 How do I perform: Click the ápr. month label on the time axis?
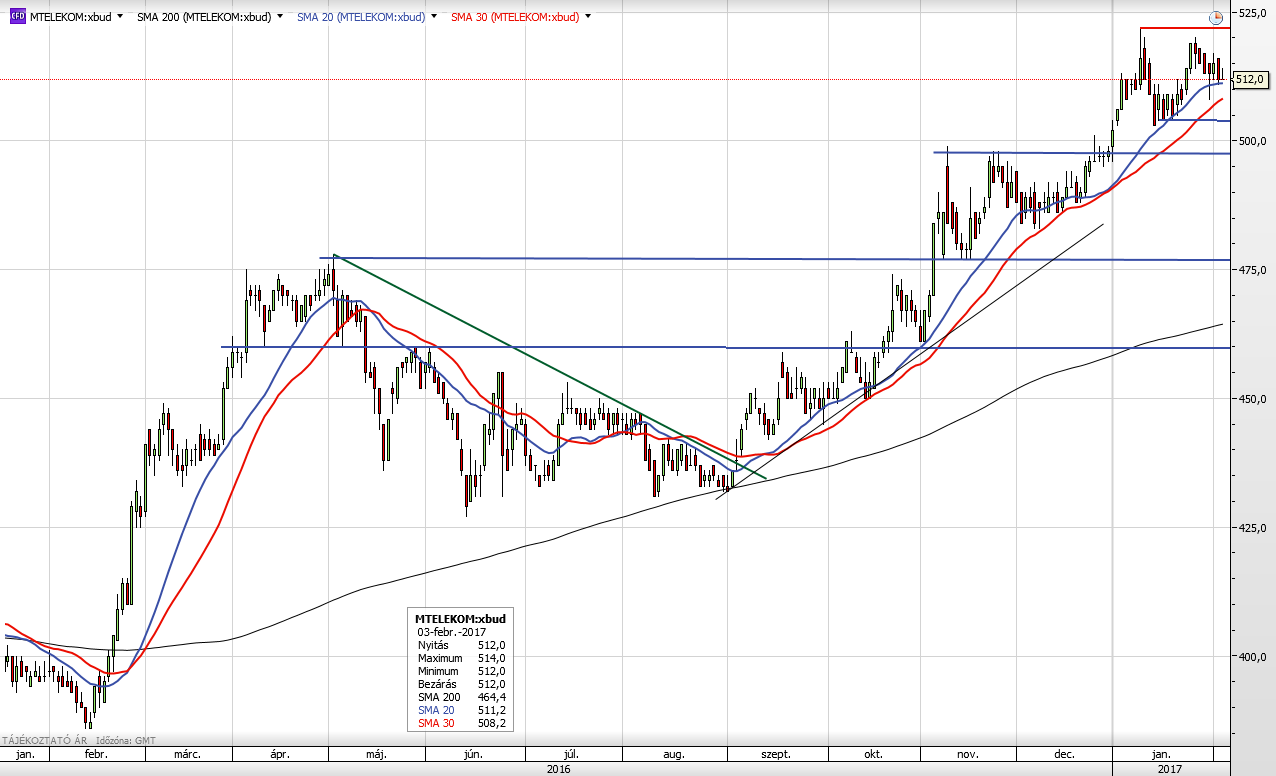[x=281, y=754]
